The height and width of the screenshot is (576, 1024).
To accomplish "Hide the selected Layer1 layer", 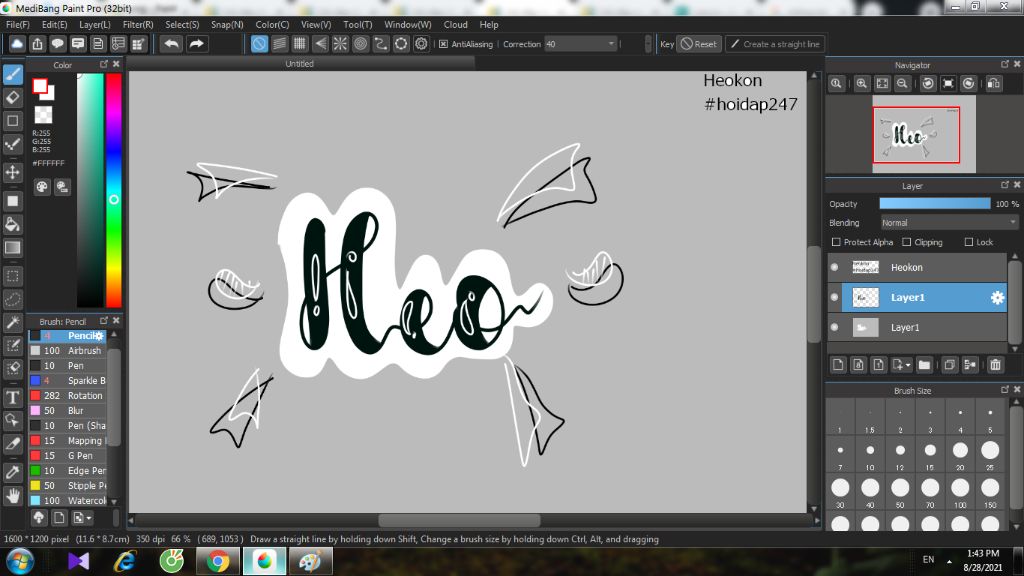I will click(x=834, y=297).
